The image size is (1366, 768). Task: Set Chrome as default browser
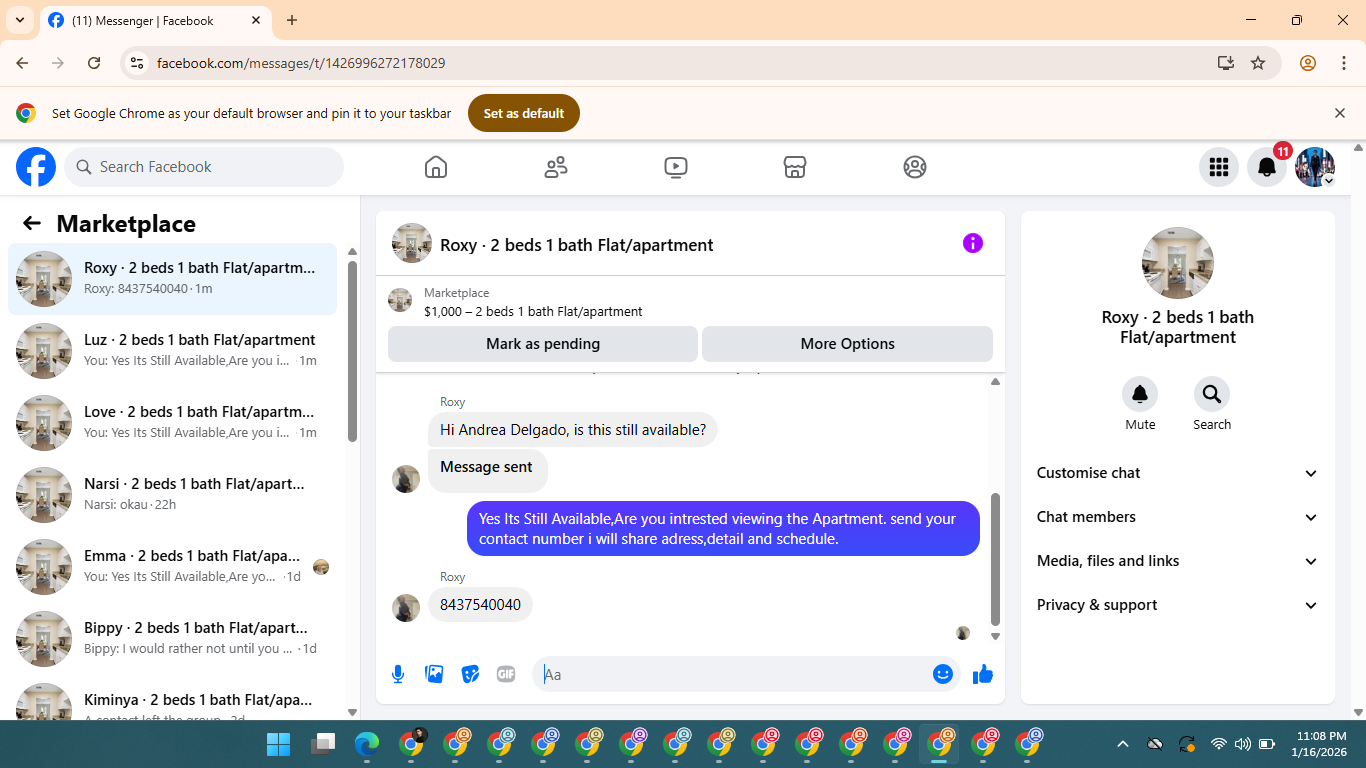pos(524,113)
